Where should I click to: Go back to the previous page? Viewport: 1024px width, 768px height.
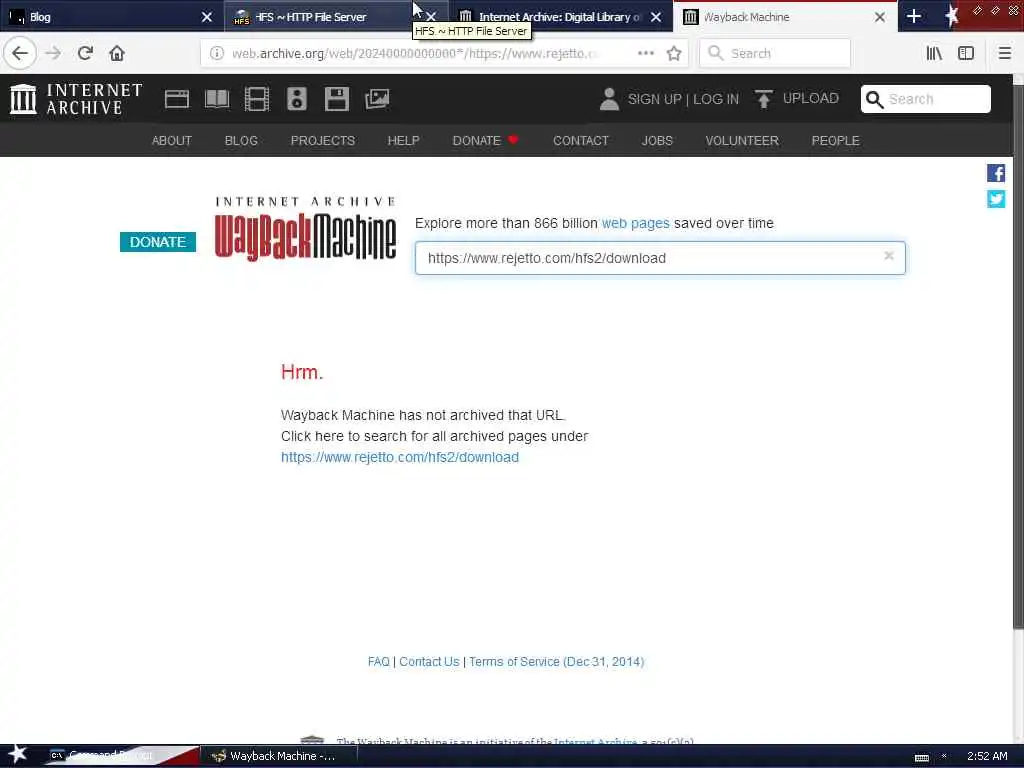pos(20,53)
